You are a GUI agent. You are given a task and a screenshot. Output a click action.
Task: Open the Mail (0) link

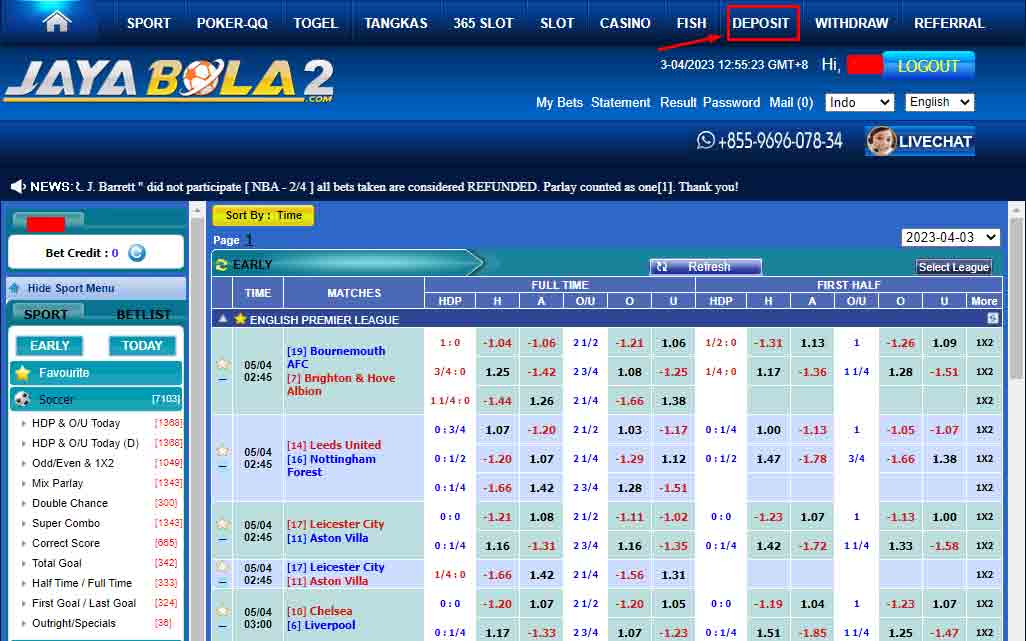[x=791, y=103]
